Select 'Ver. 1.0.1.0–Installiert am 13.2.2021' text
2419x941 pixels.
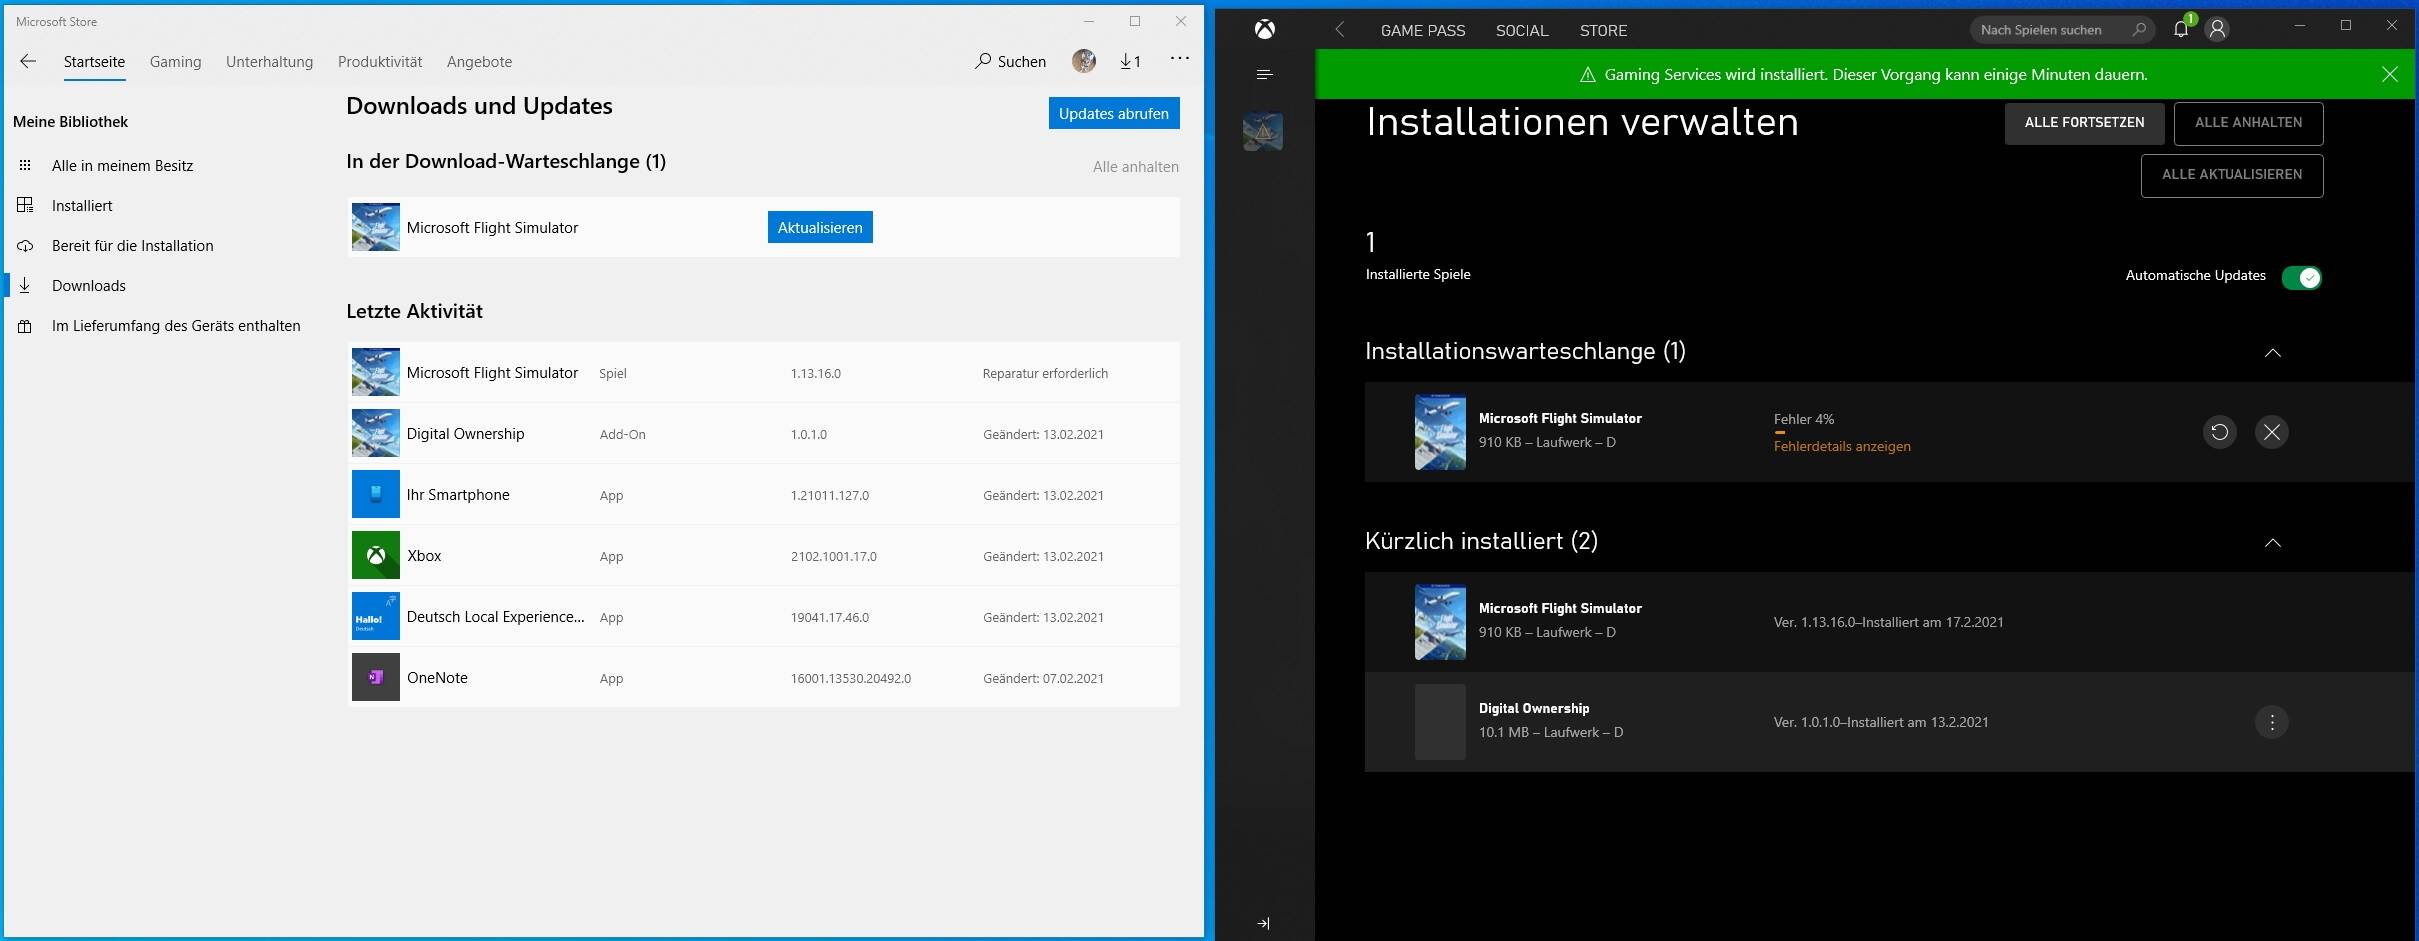click(x=1880, y=723)
